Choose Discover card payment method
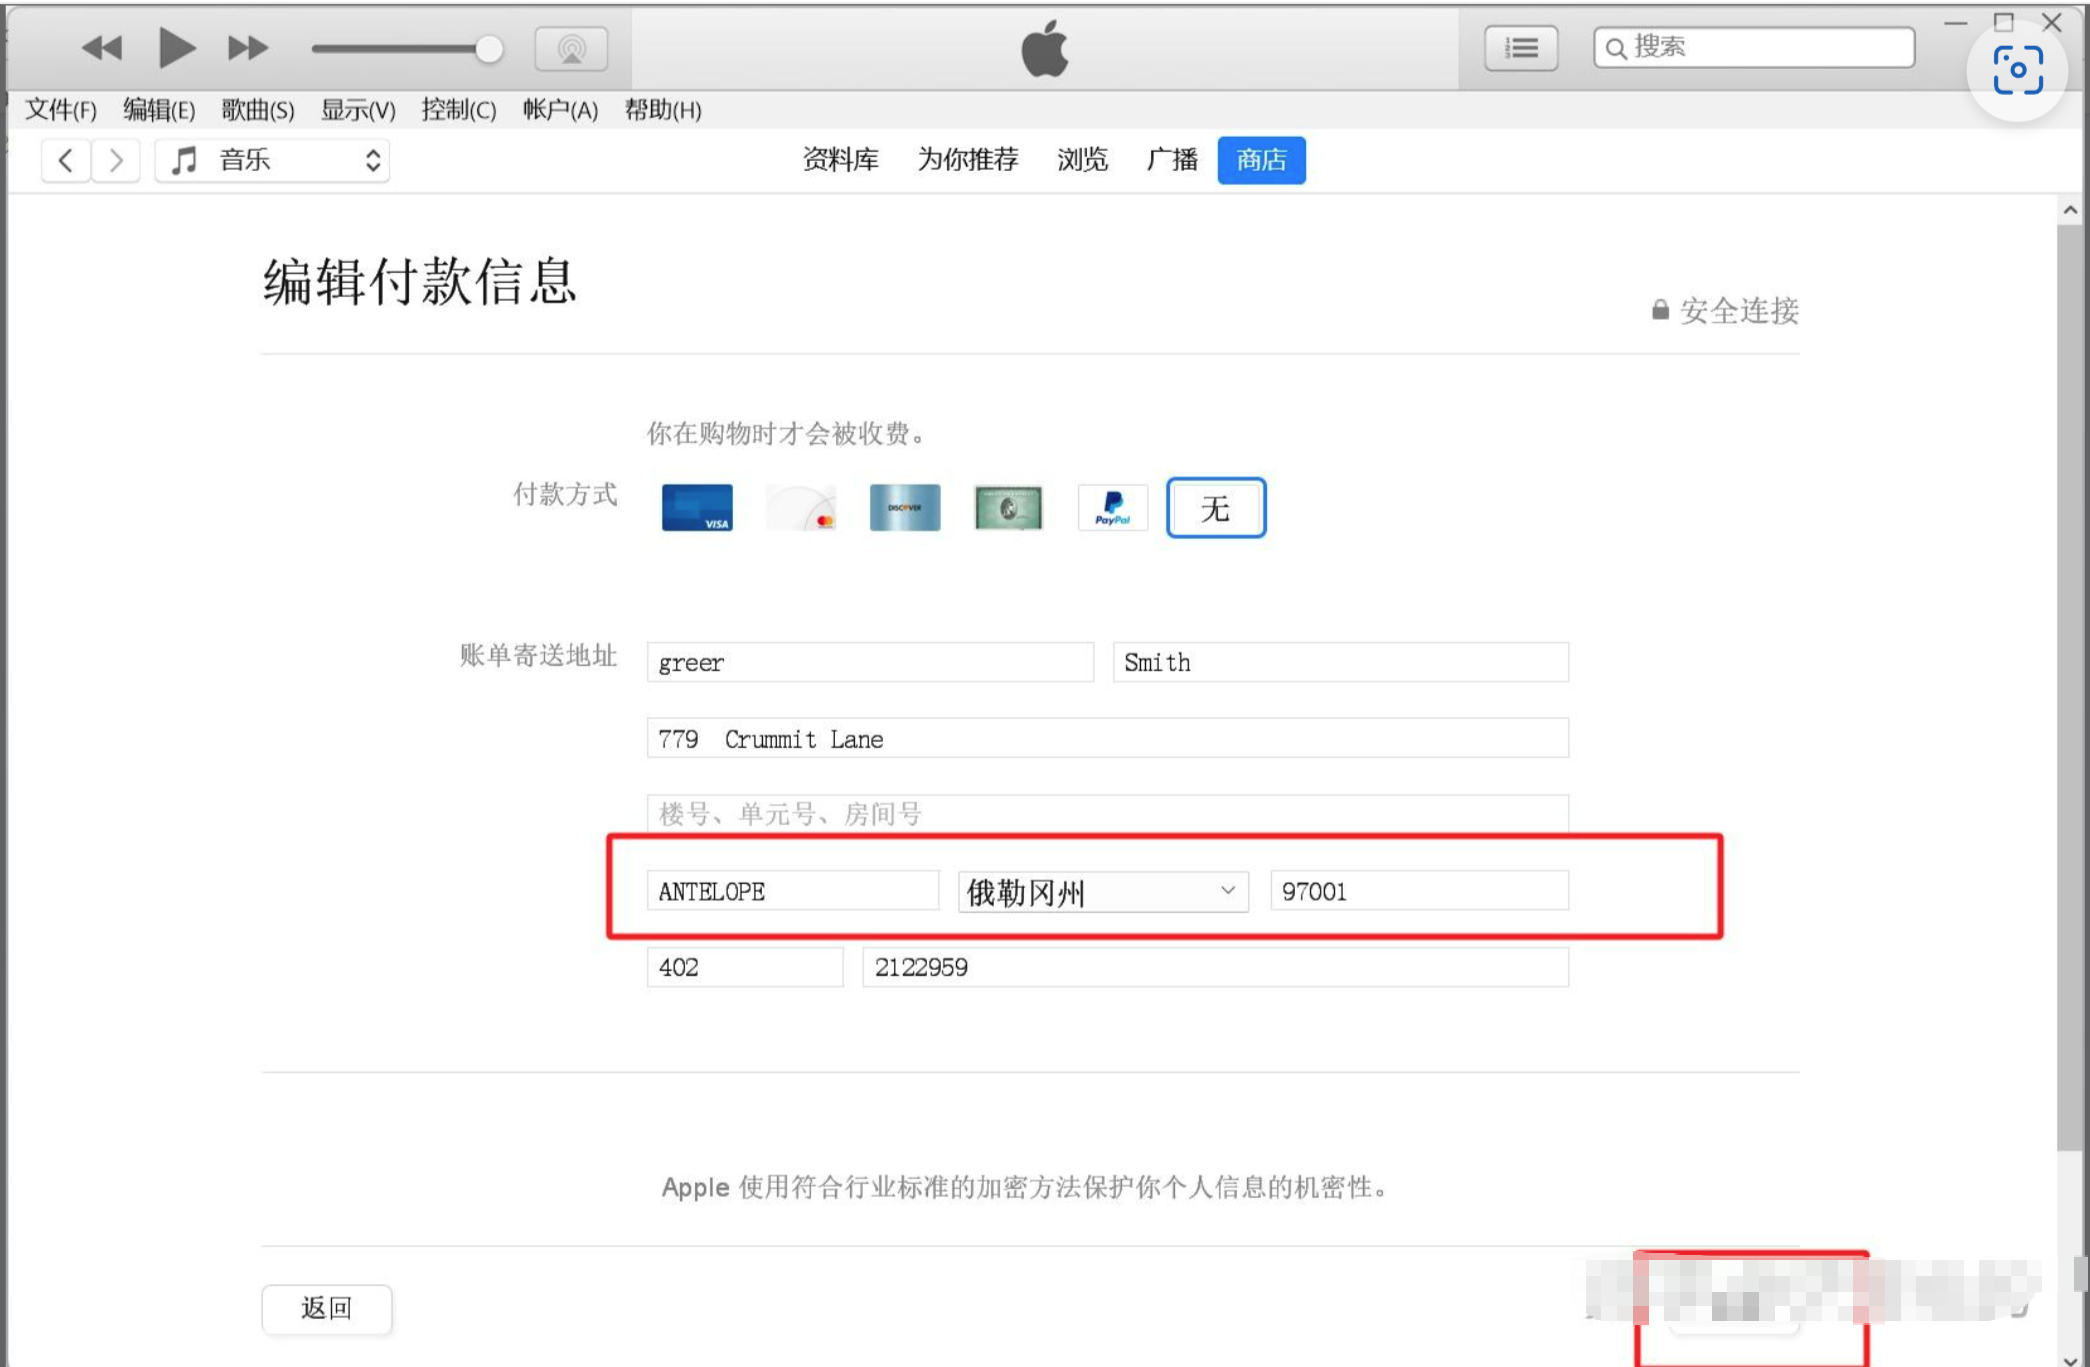The image size is (2090, 1367). pos(905,508)
